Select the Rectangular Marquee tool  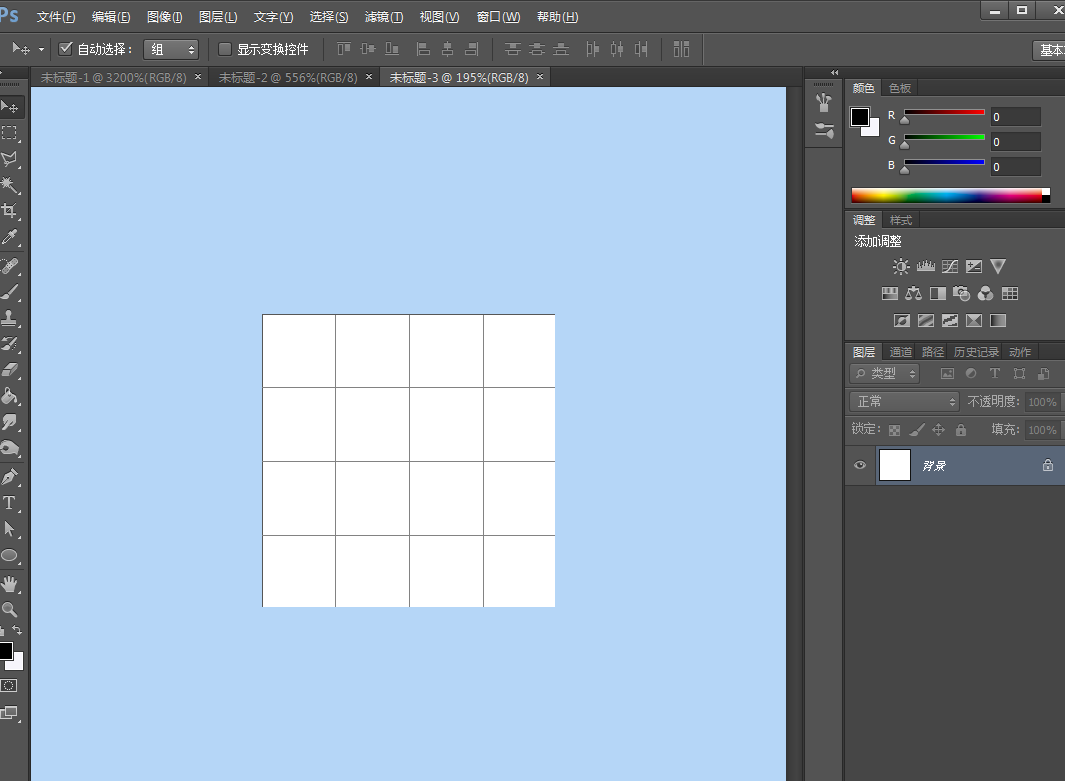tap(10, 133)
